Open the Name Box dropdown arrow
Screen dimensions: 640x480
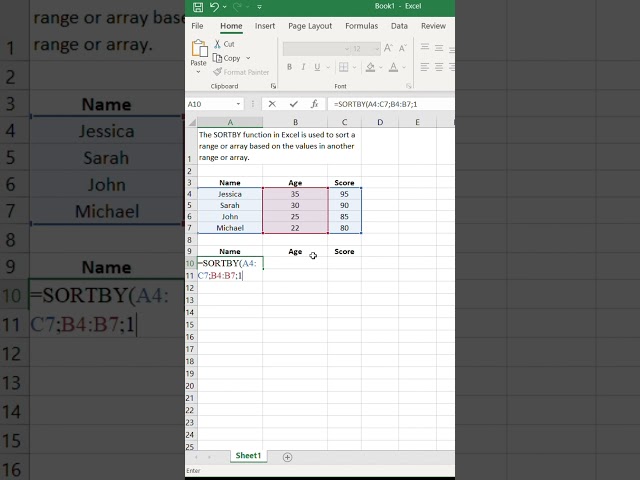pos(238,104)
